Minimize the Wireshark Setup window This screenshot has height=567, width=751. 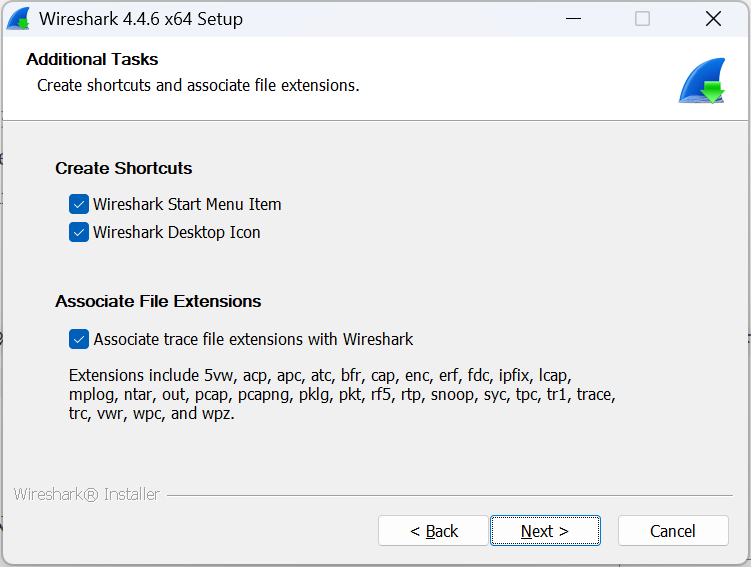coord(573,19)
